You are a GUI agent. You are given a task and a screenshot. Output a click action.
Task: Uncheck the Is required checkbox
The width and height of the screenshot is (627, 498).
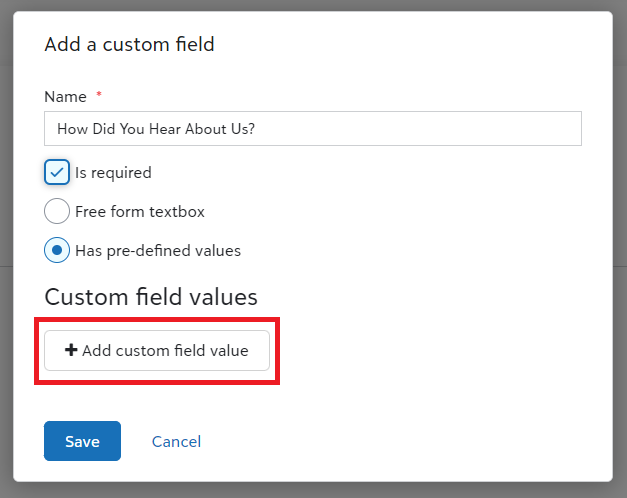(x=57, y=172)
